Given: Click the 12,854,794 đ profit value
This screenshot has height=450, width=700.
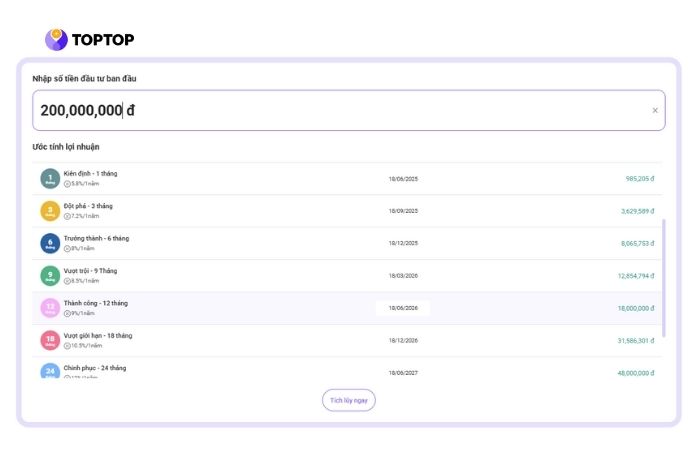Looking at the screenshot, I should click(x=635, y=276).
